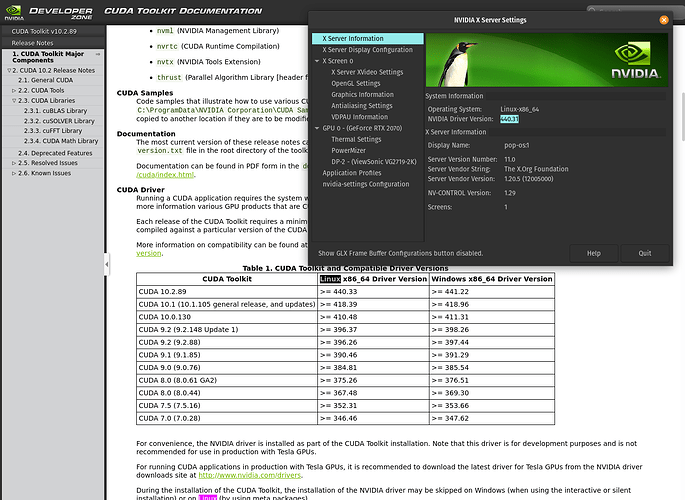The image size is (685, 500).
Task: Click the CUDA 10.2.89 table cell
Action: point(227,292)
